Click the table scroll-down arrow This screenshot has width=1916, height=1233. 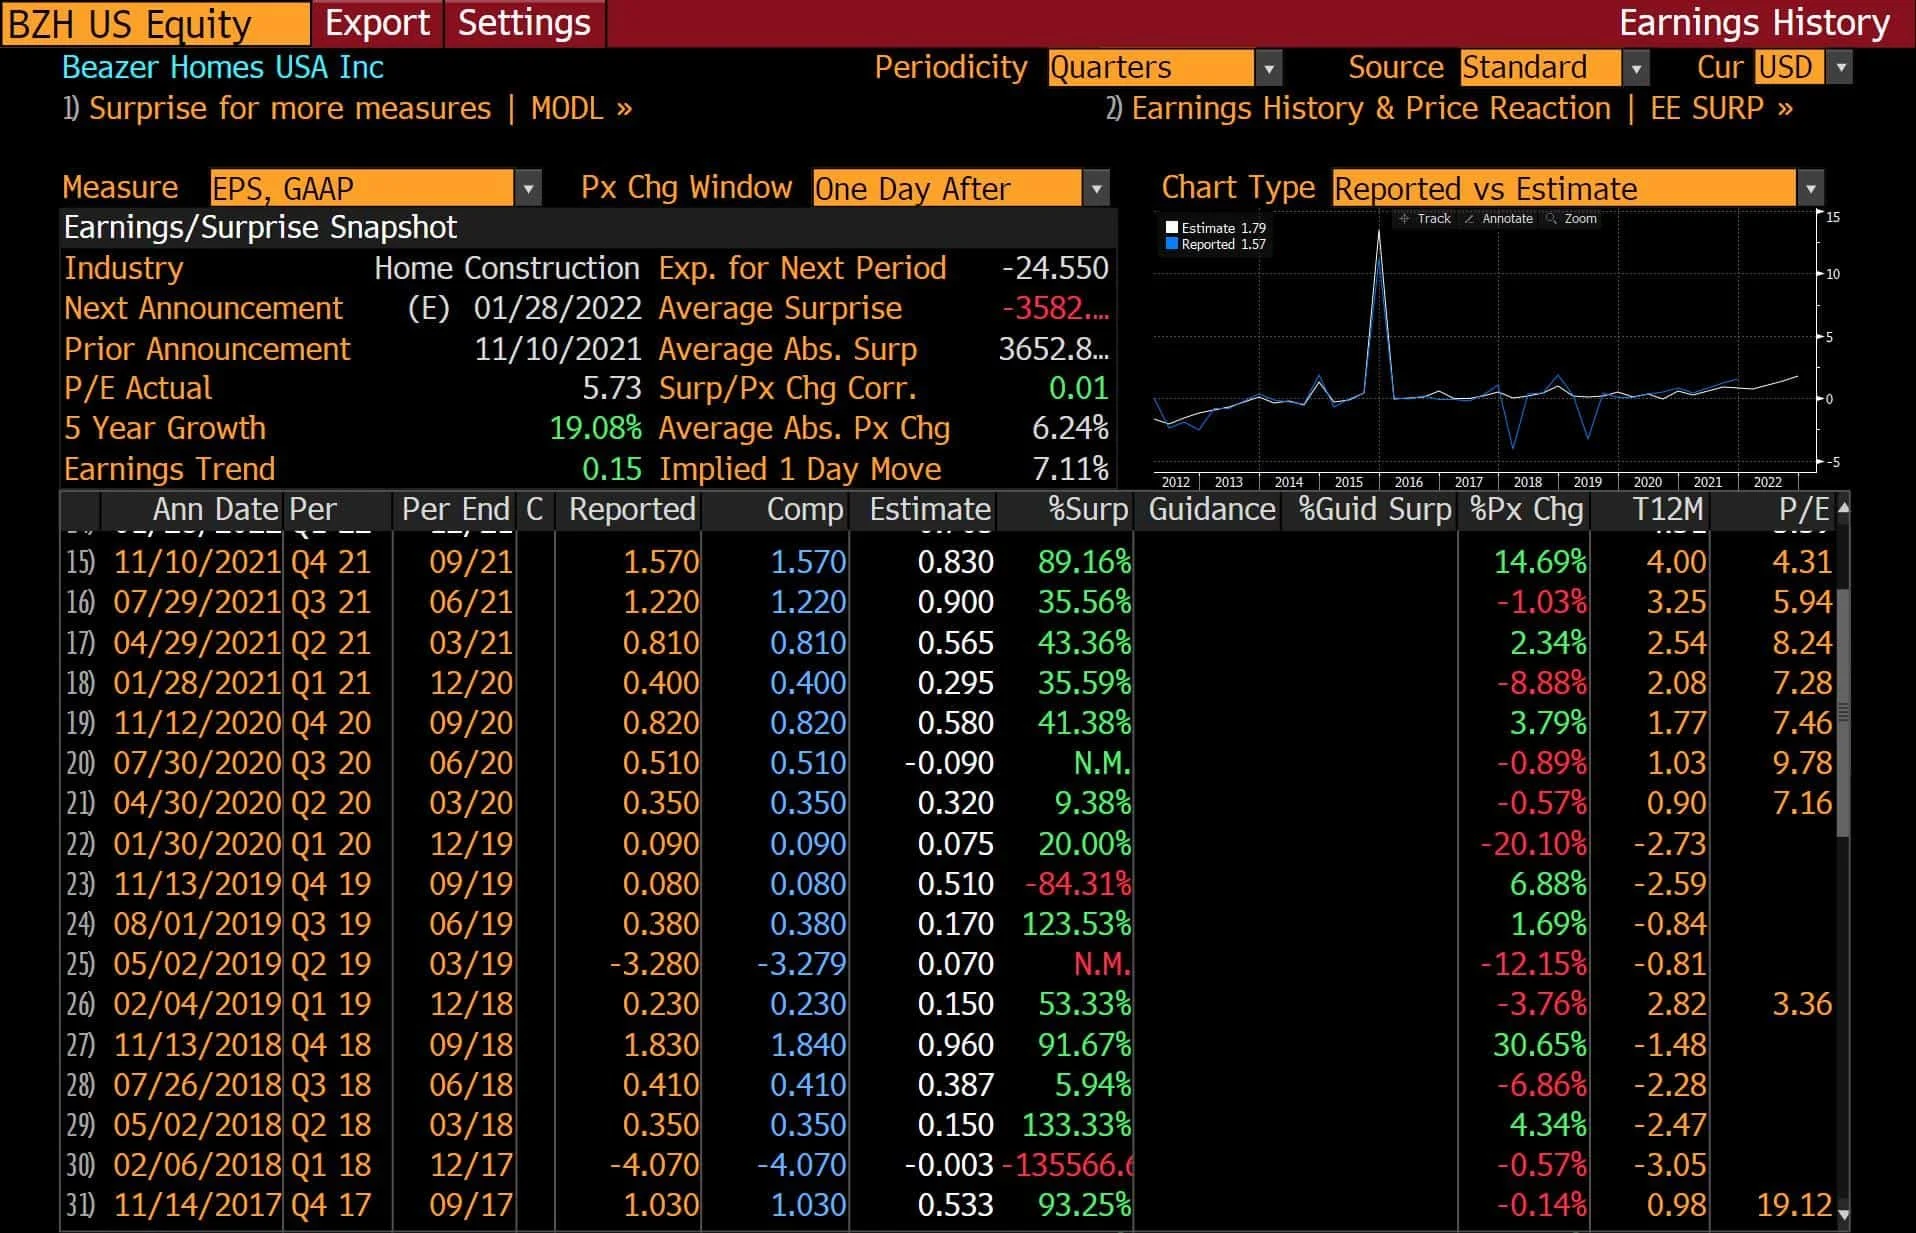[1843, 1215]
